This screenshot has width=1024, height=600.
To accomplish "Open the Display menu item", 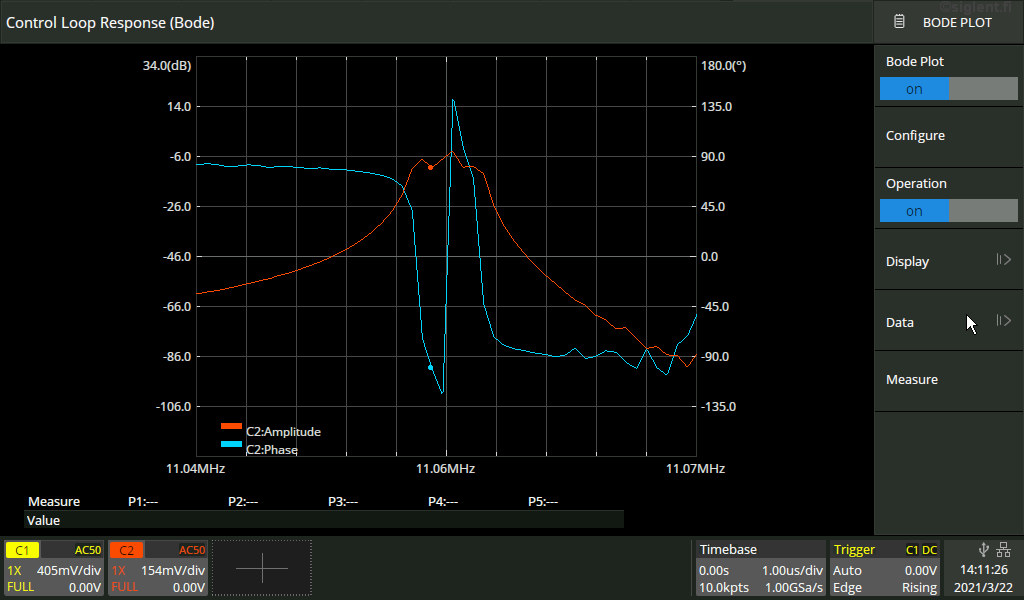I will coord(948,261).
